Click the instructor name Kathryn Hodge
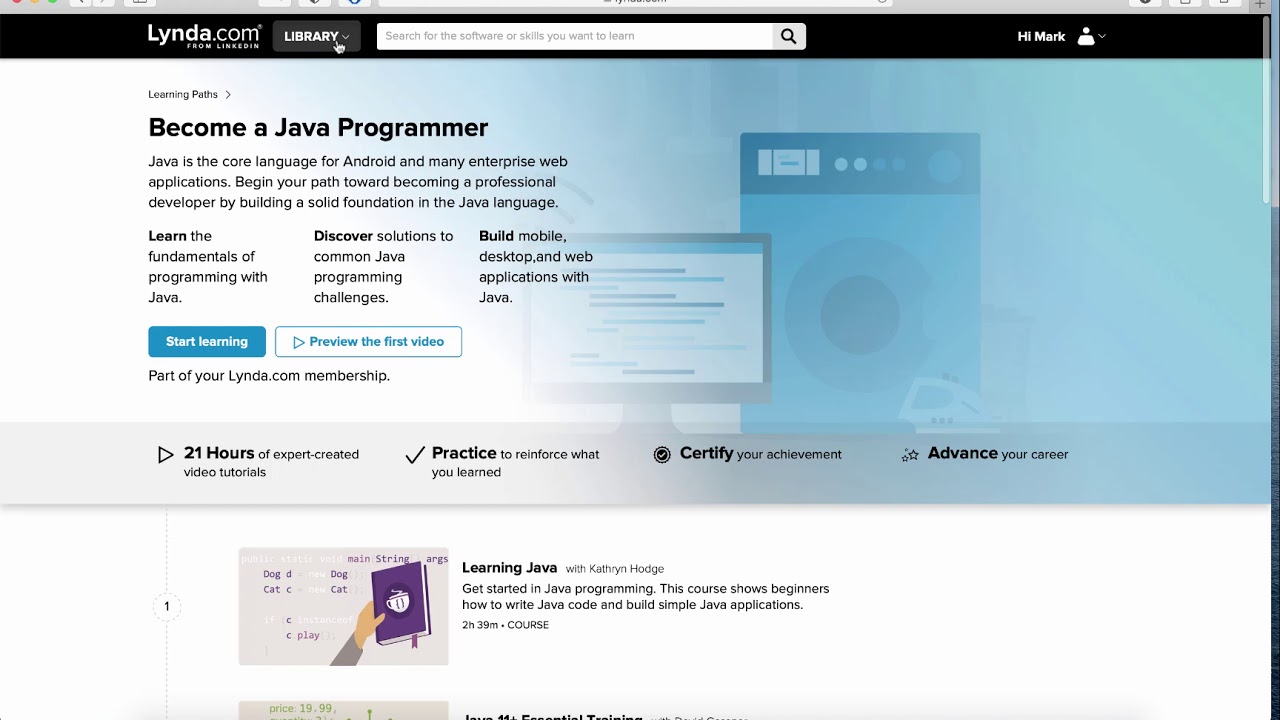Viewport: 1280px width, 720px height. (626, 569)
